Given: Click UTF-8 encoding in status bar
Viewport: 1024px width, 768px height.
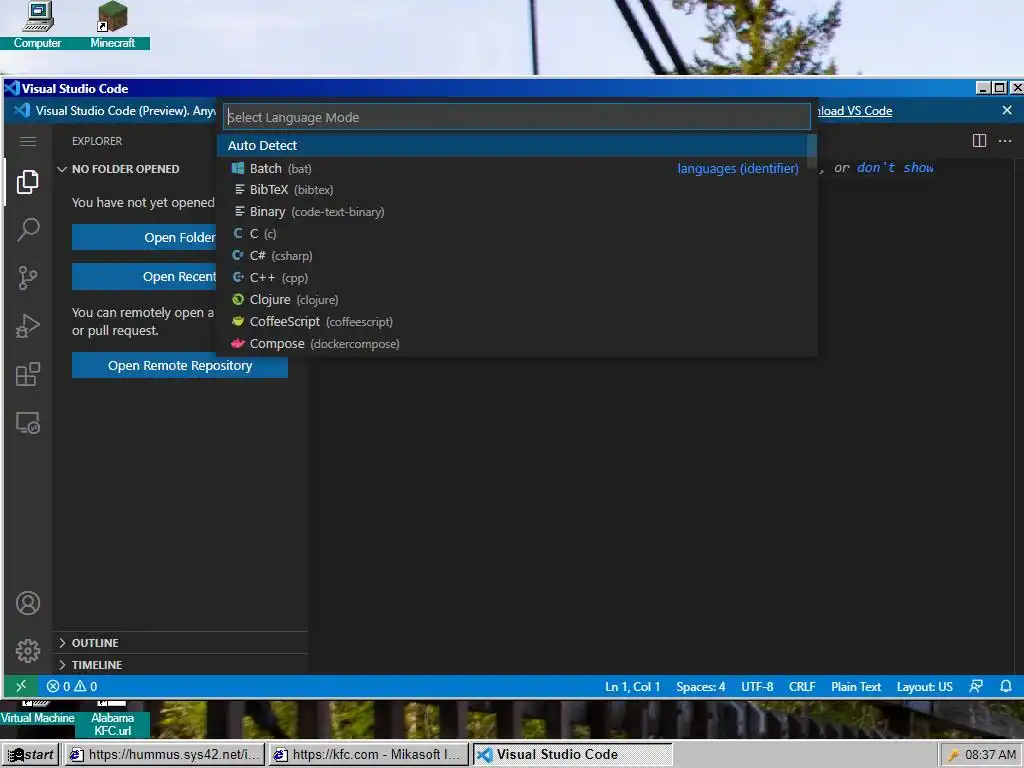Looking at the screenshot, I should (x=757, y=686).
